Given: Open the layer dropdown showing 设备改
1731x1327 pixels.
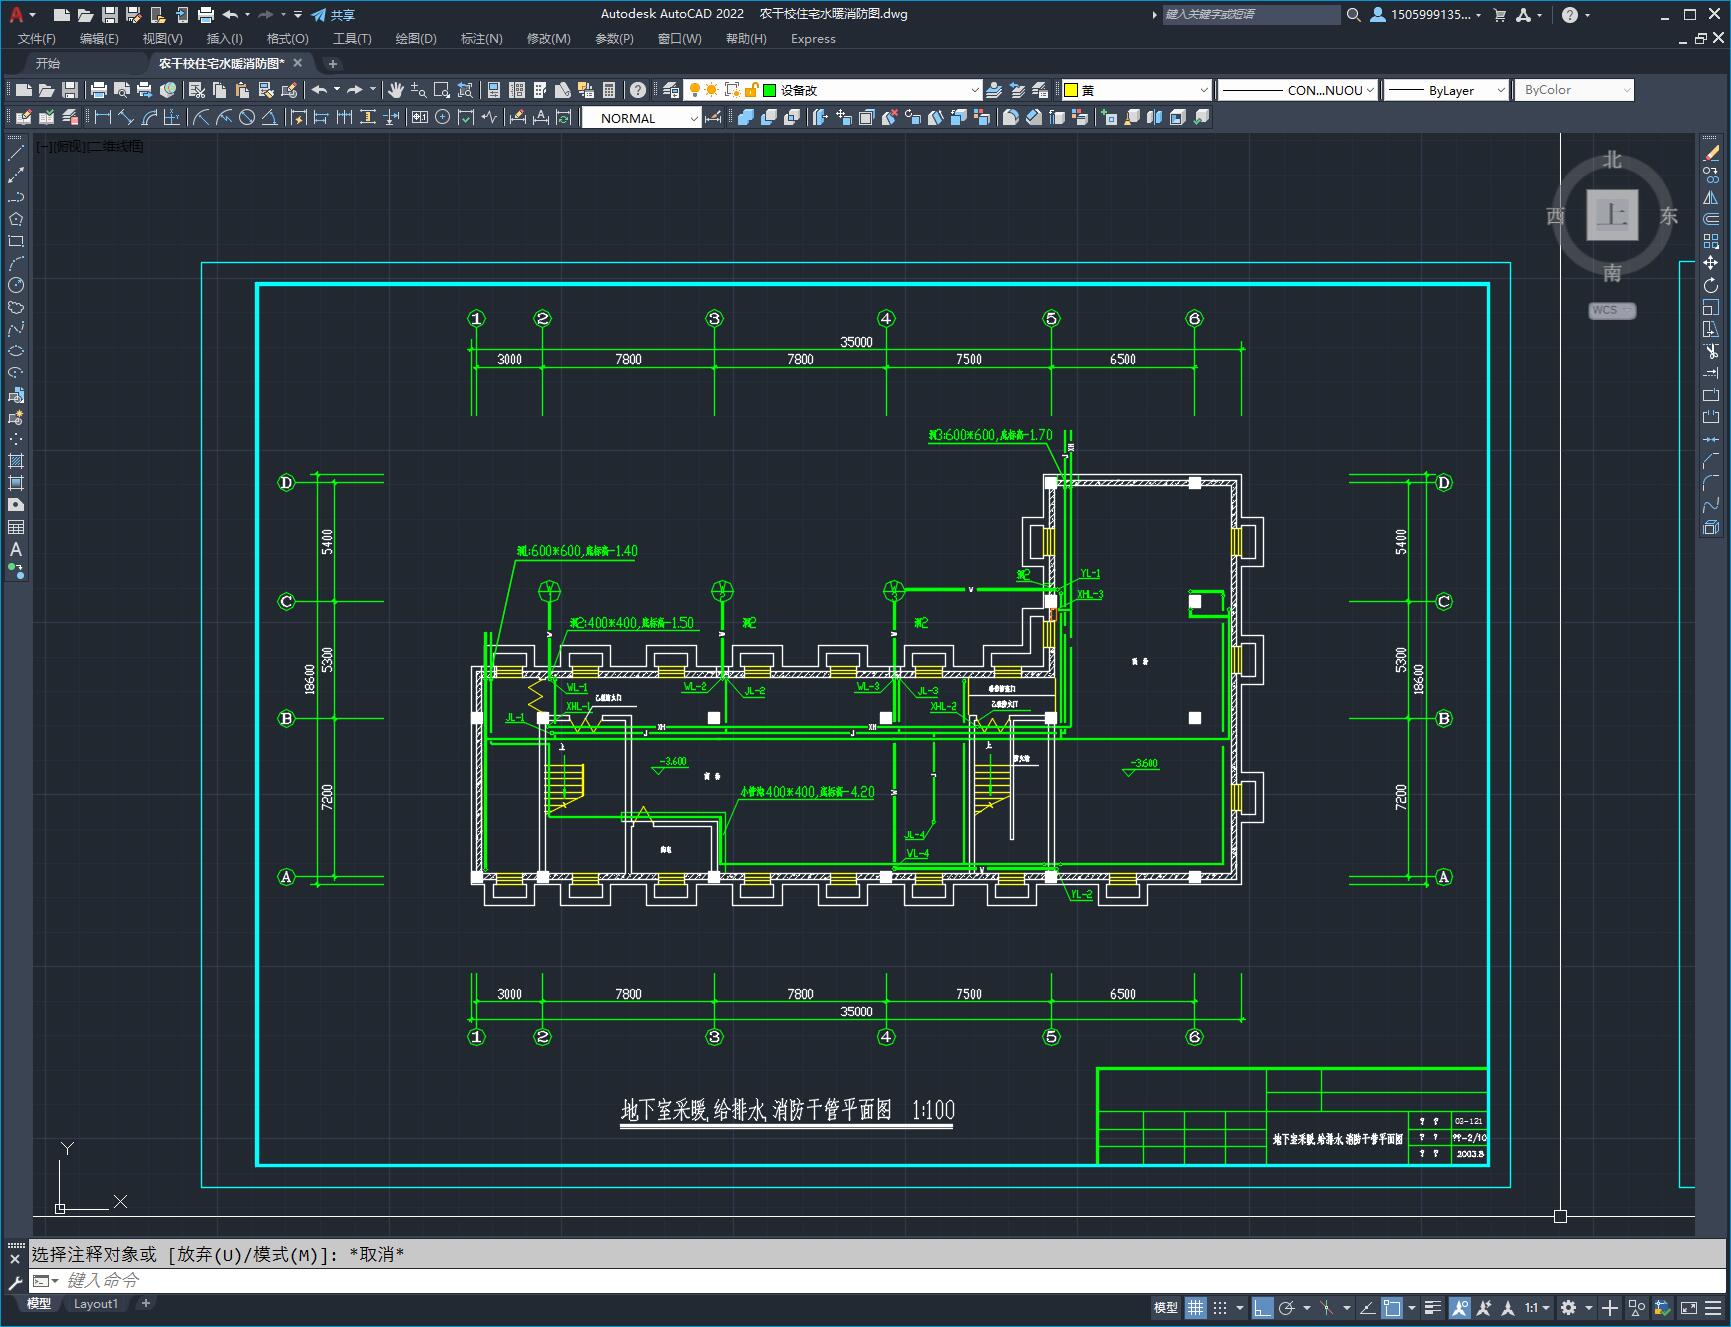Looking at the screenshot, I should click(x=833, y=90).
